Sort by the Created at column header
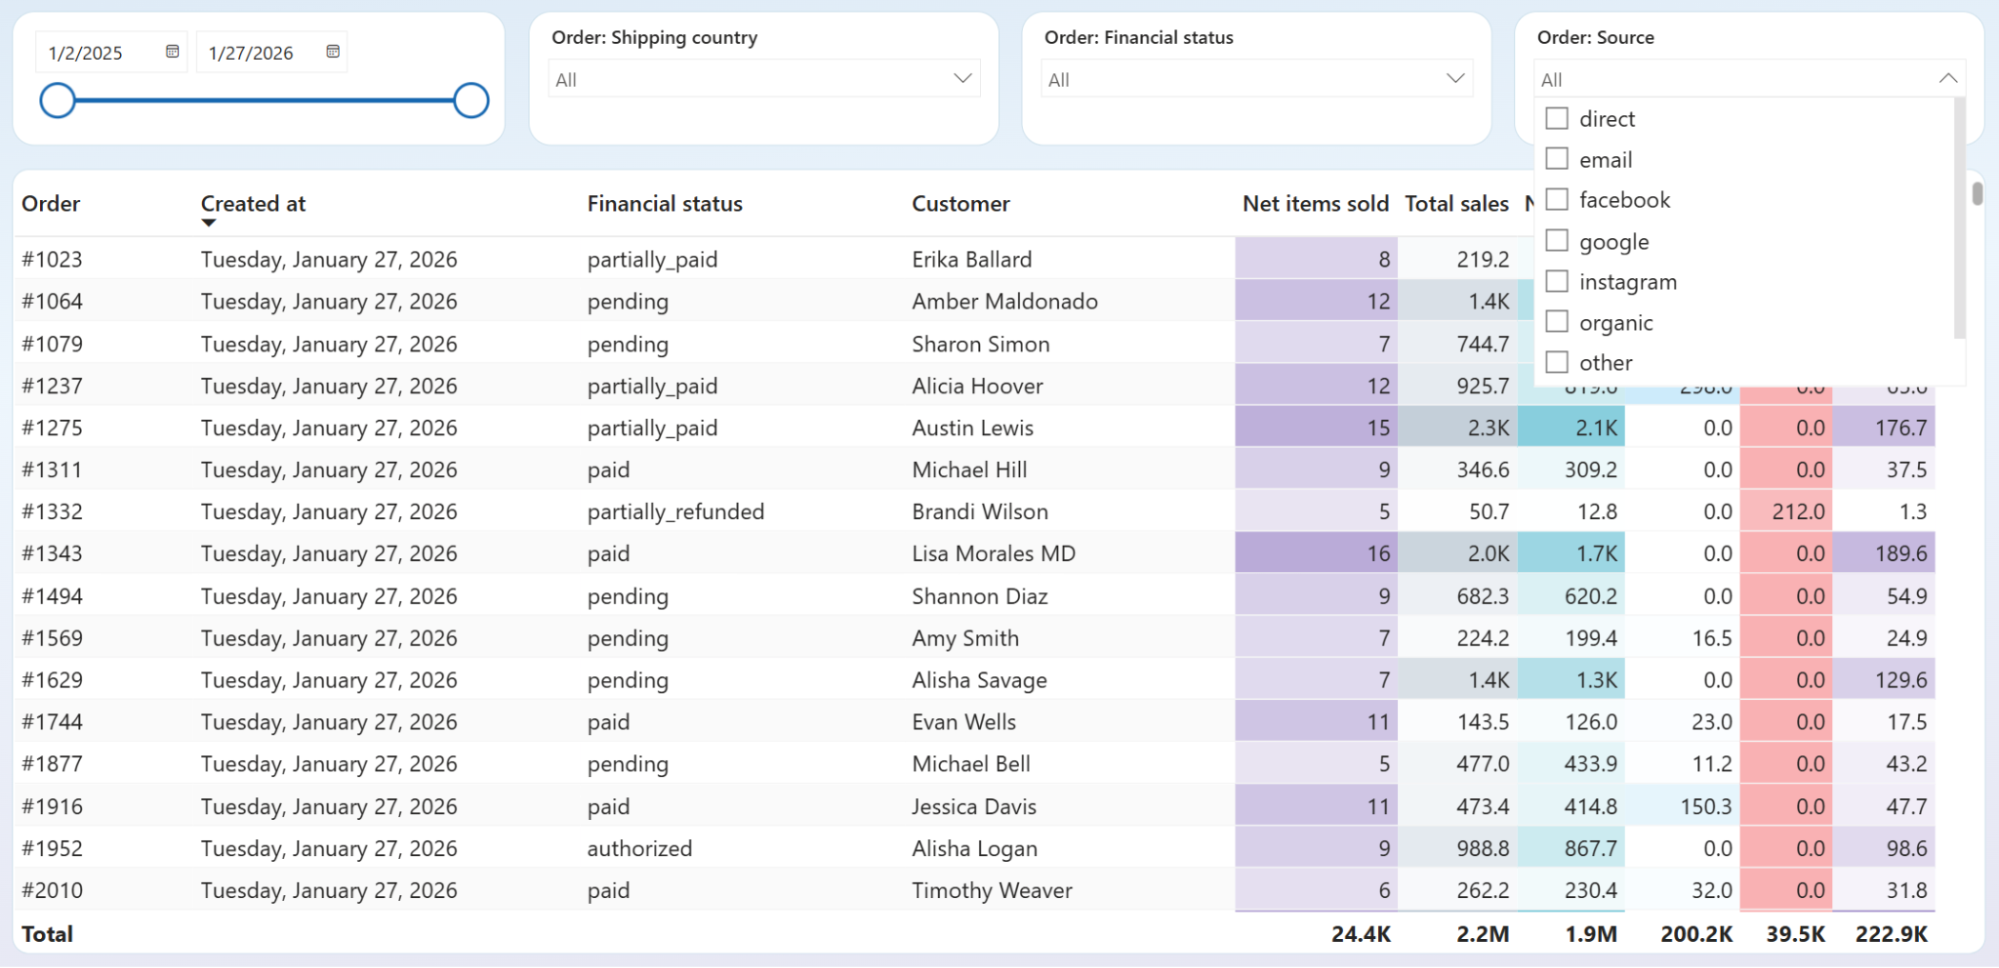1999x968 pixels. click(253, 204)
